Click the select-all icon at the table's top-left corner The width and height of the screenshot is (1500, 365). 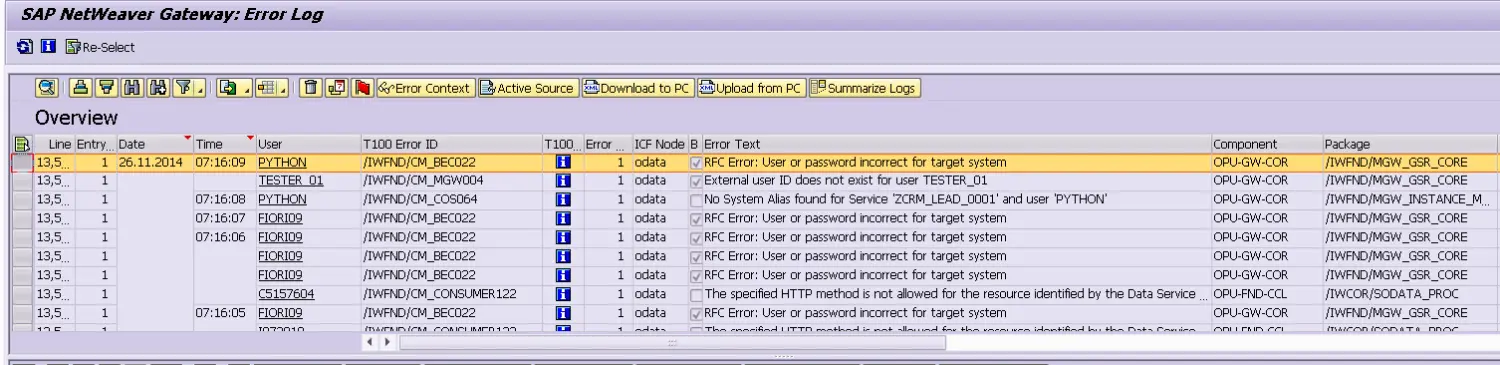(22, 144)
